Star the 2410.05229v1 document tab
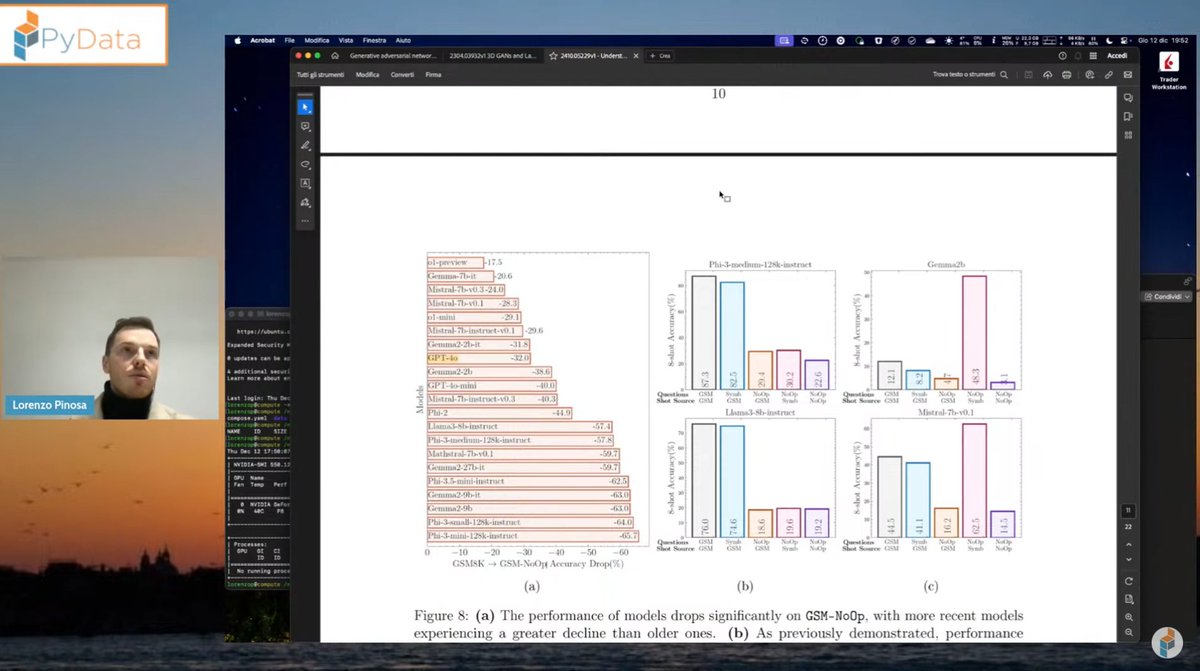The width and height of the screenshot is (1200, 671). pos(552,56)
